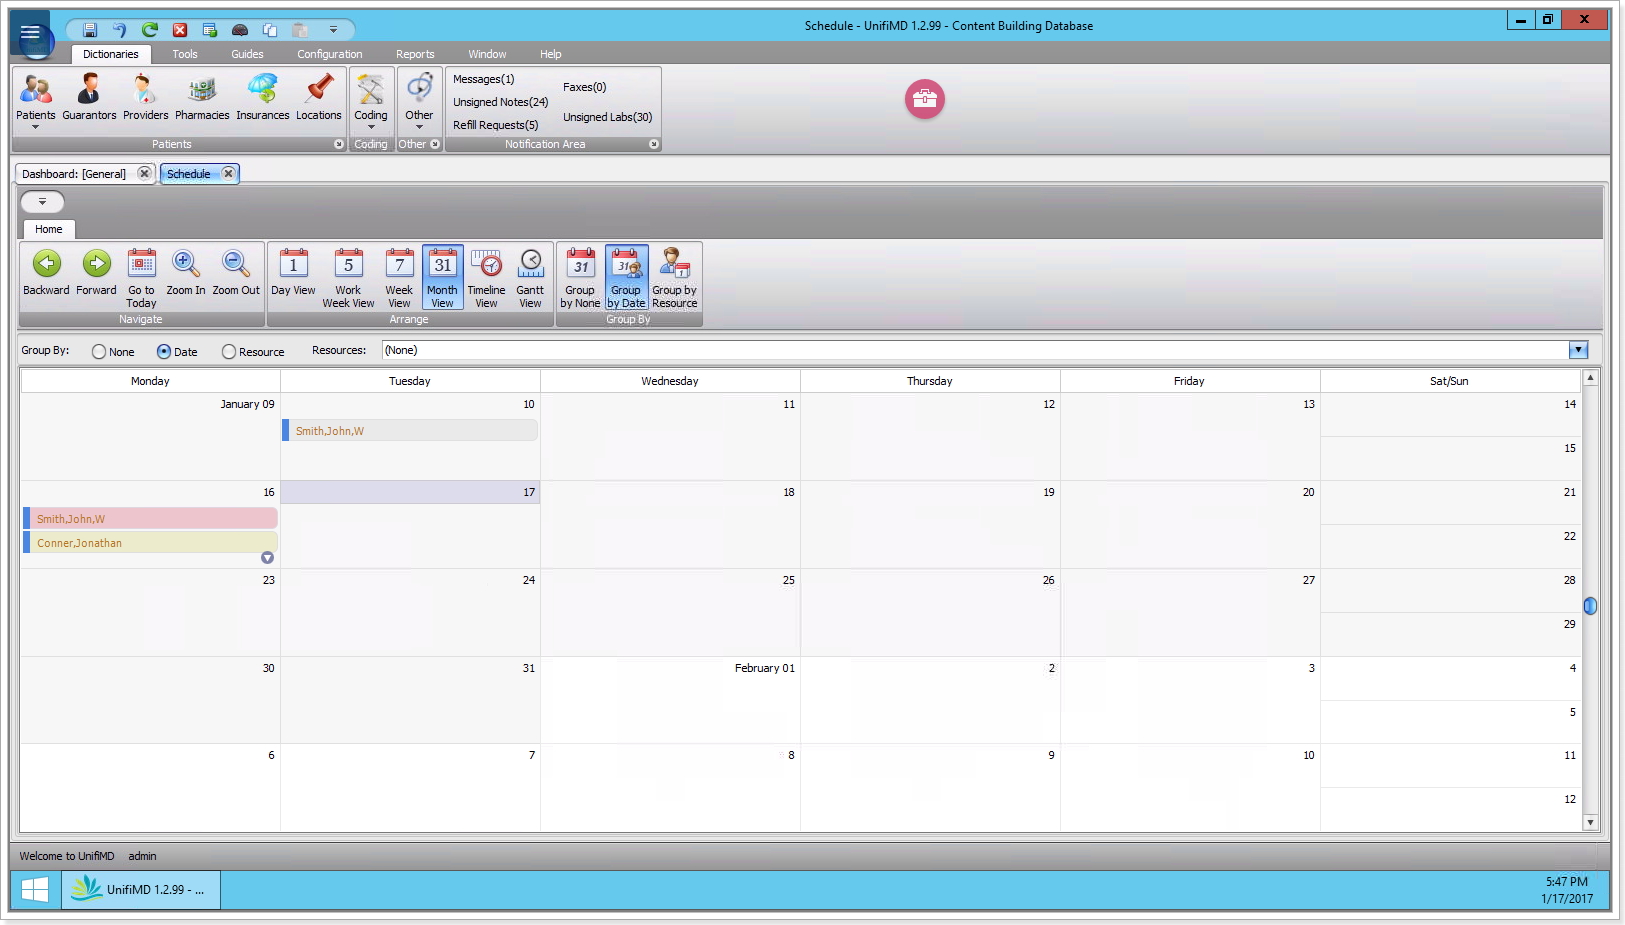Click the red X delete icon
Image resolution: width=1625 pixels, height=925 pixels.
(180, 30)
